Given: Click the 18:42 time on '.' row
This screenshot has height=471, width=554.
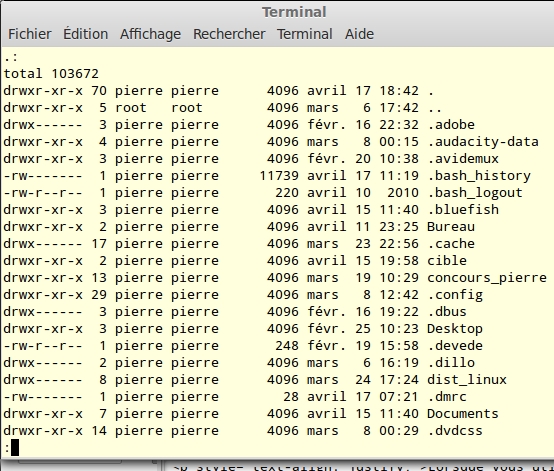Looking at the screenshot, I should pos(399,91).
